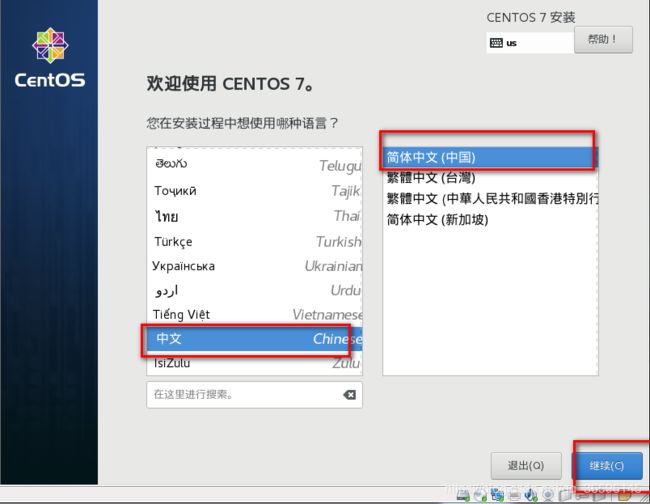Select ไทย Thai language row
Viewport: 650px width, 504px height.
[x=254, y=216]
